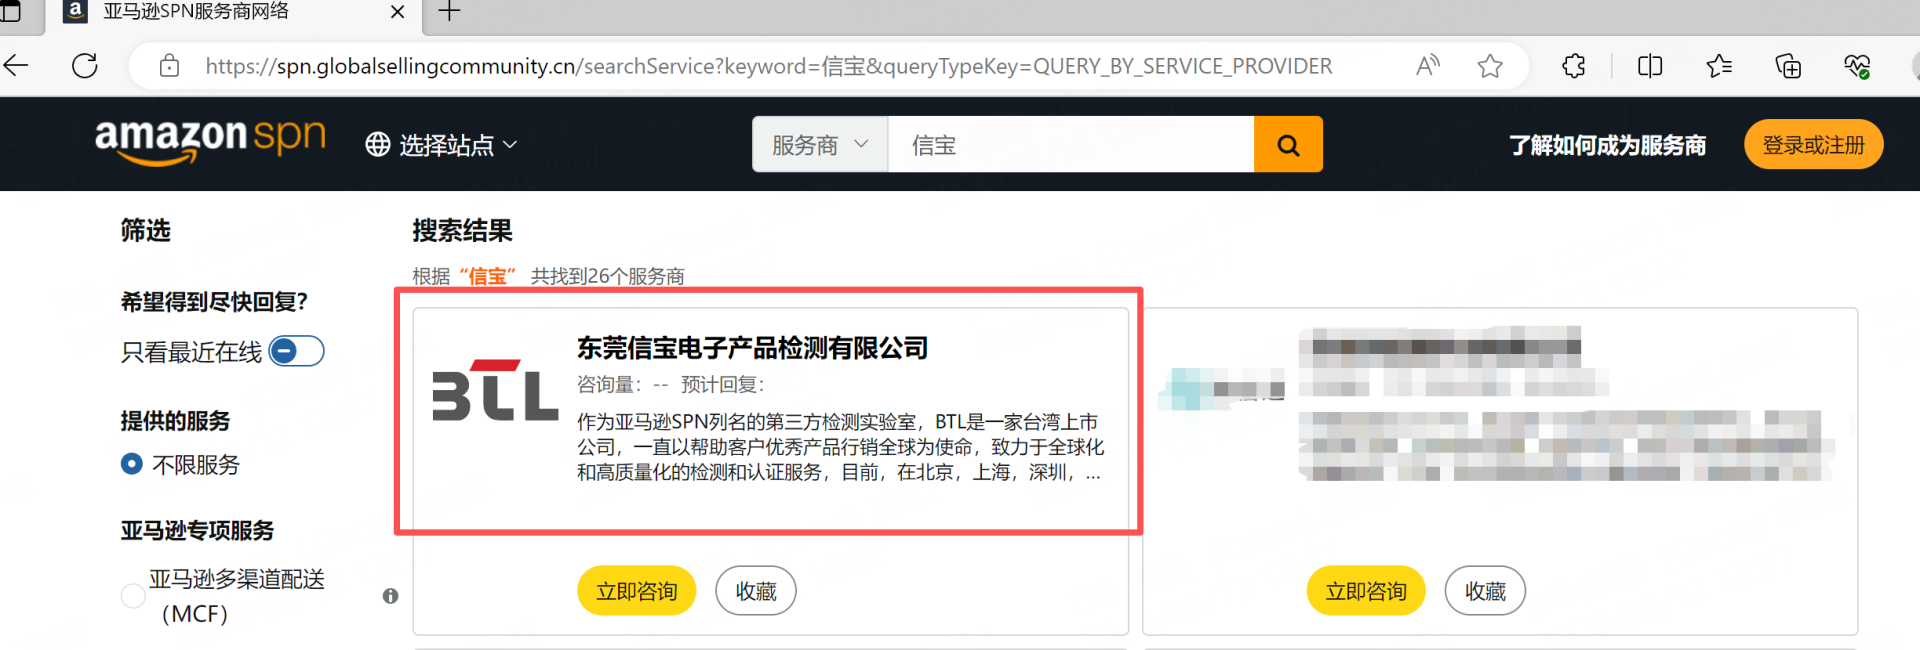The width and height of the screenshot is (1920, 650).
Task: Click the globe icon beside 选择站点
Action: tap(378, 145)
